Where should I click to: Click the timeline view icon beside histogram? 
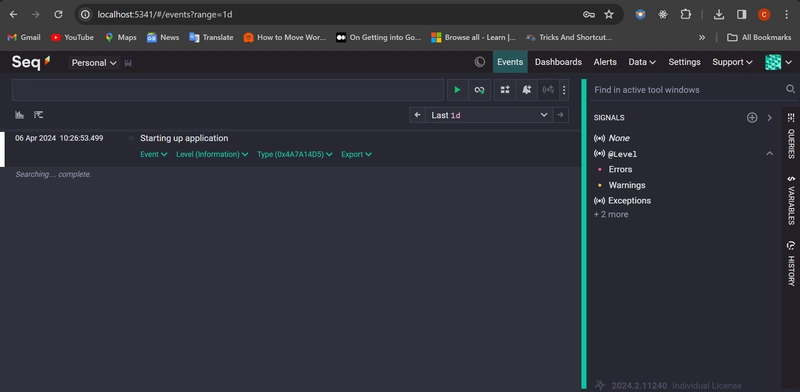(38, 115)
